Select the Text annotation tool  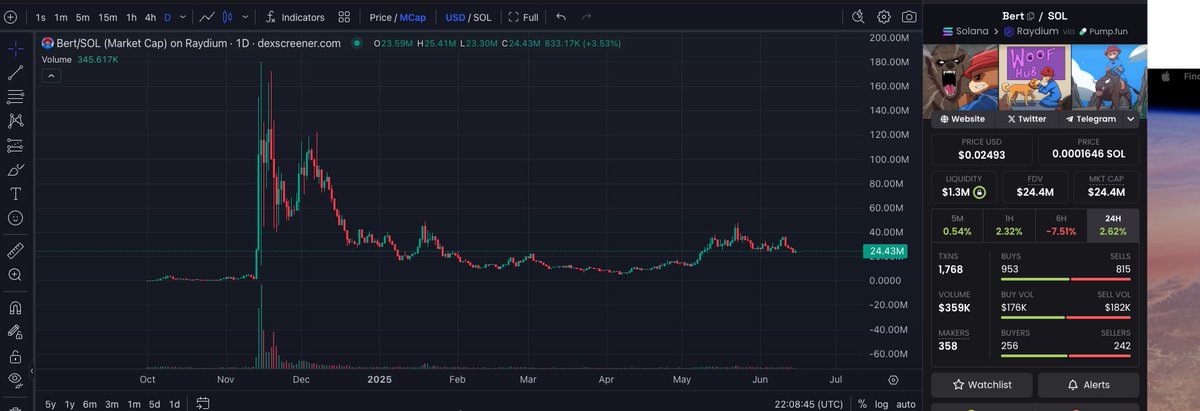(x=15, y=194)
